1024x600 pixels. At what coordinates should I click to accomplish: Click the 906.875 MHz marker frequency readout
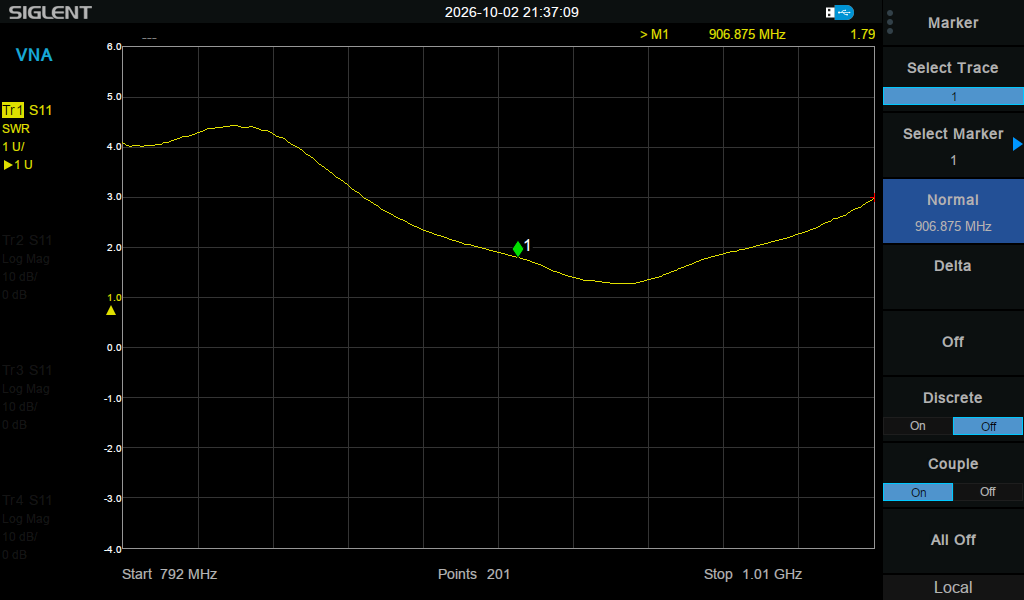click(747, 34)
